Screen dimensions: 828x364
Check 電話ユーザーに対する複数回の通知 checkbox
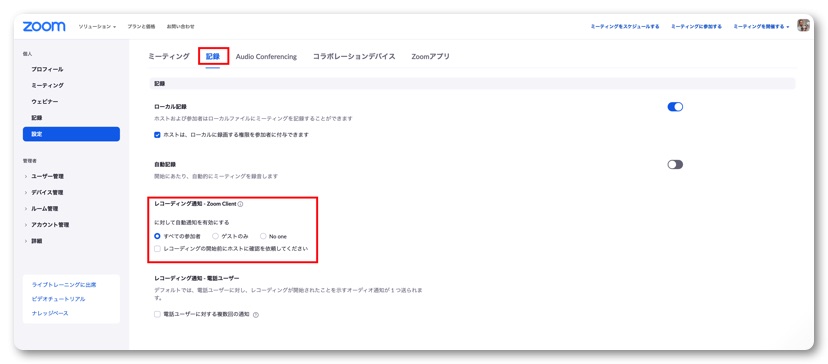click(x=157, y=314)
